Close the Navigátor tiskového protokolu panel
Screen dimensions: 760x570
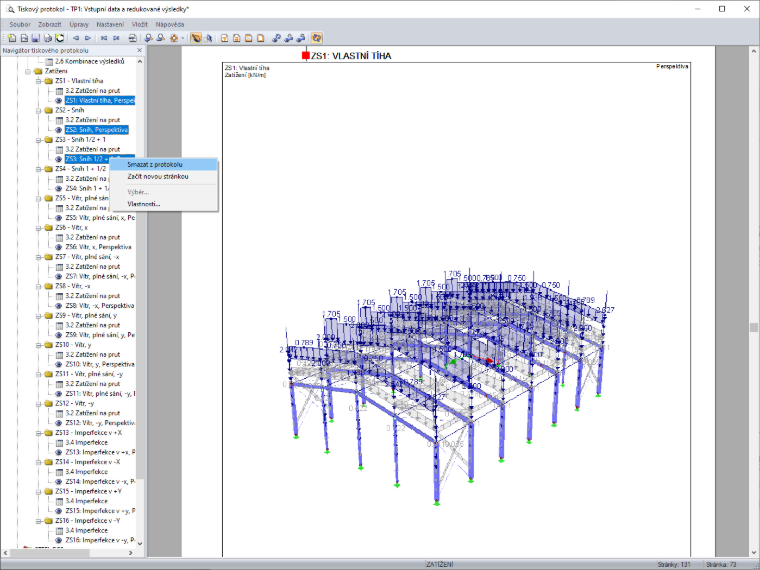[140, 50]
